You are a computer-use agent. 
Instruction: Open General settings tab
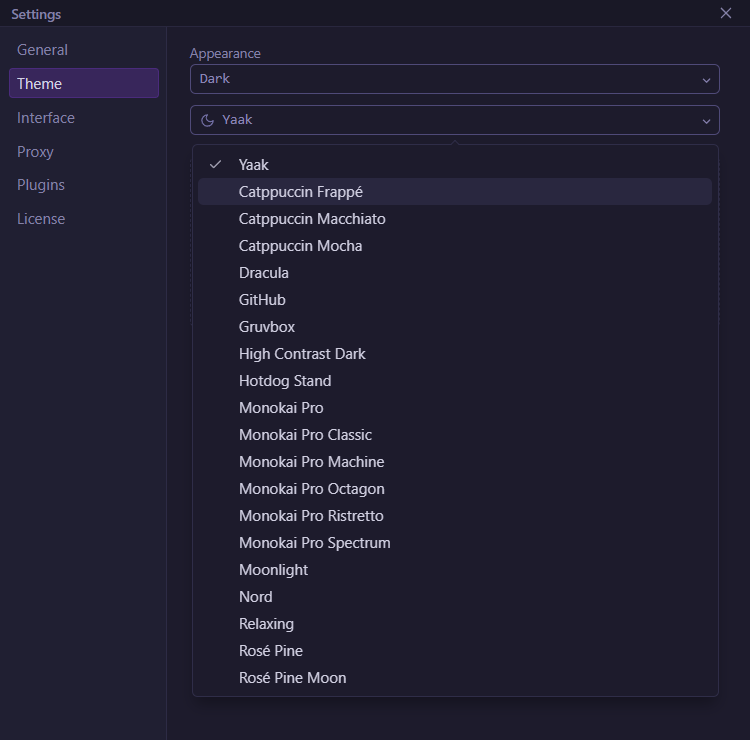point(42,50)
